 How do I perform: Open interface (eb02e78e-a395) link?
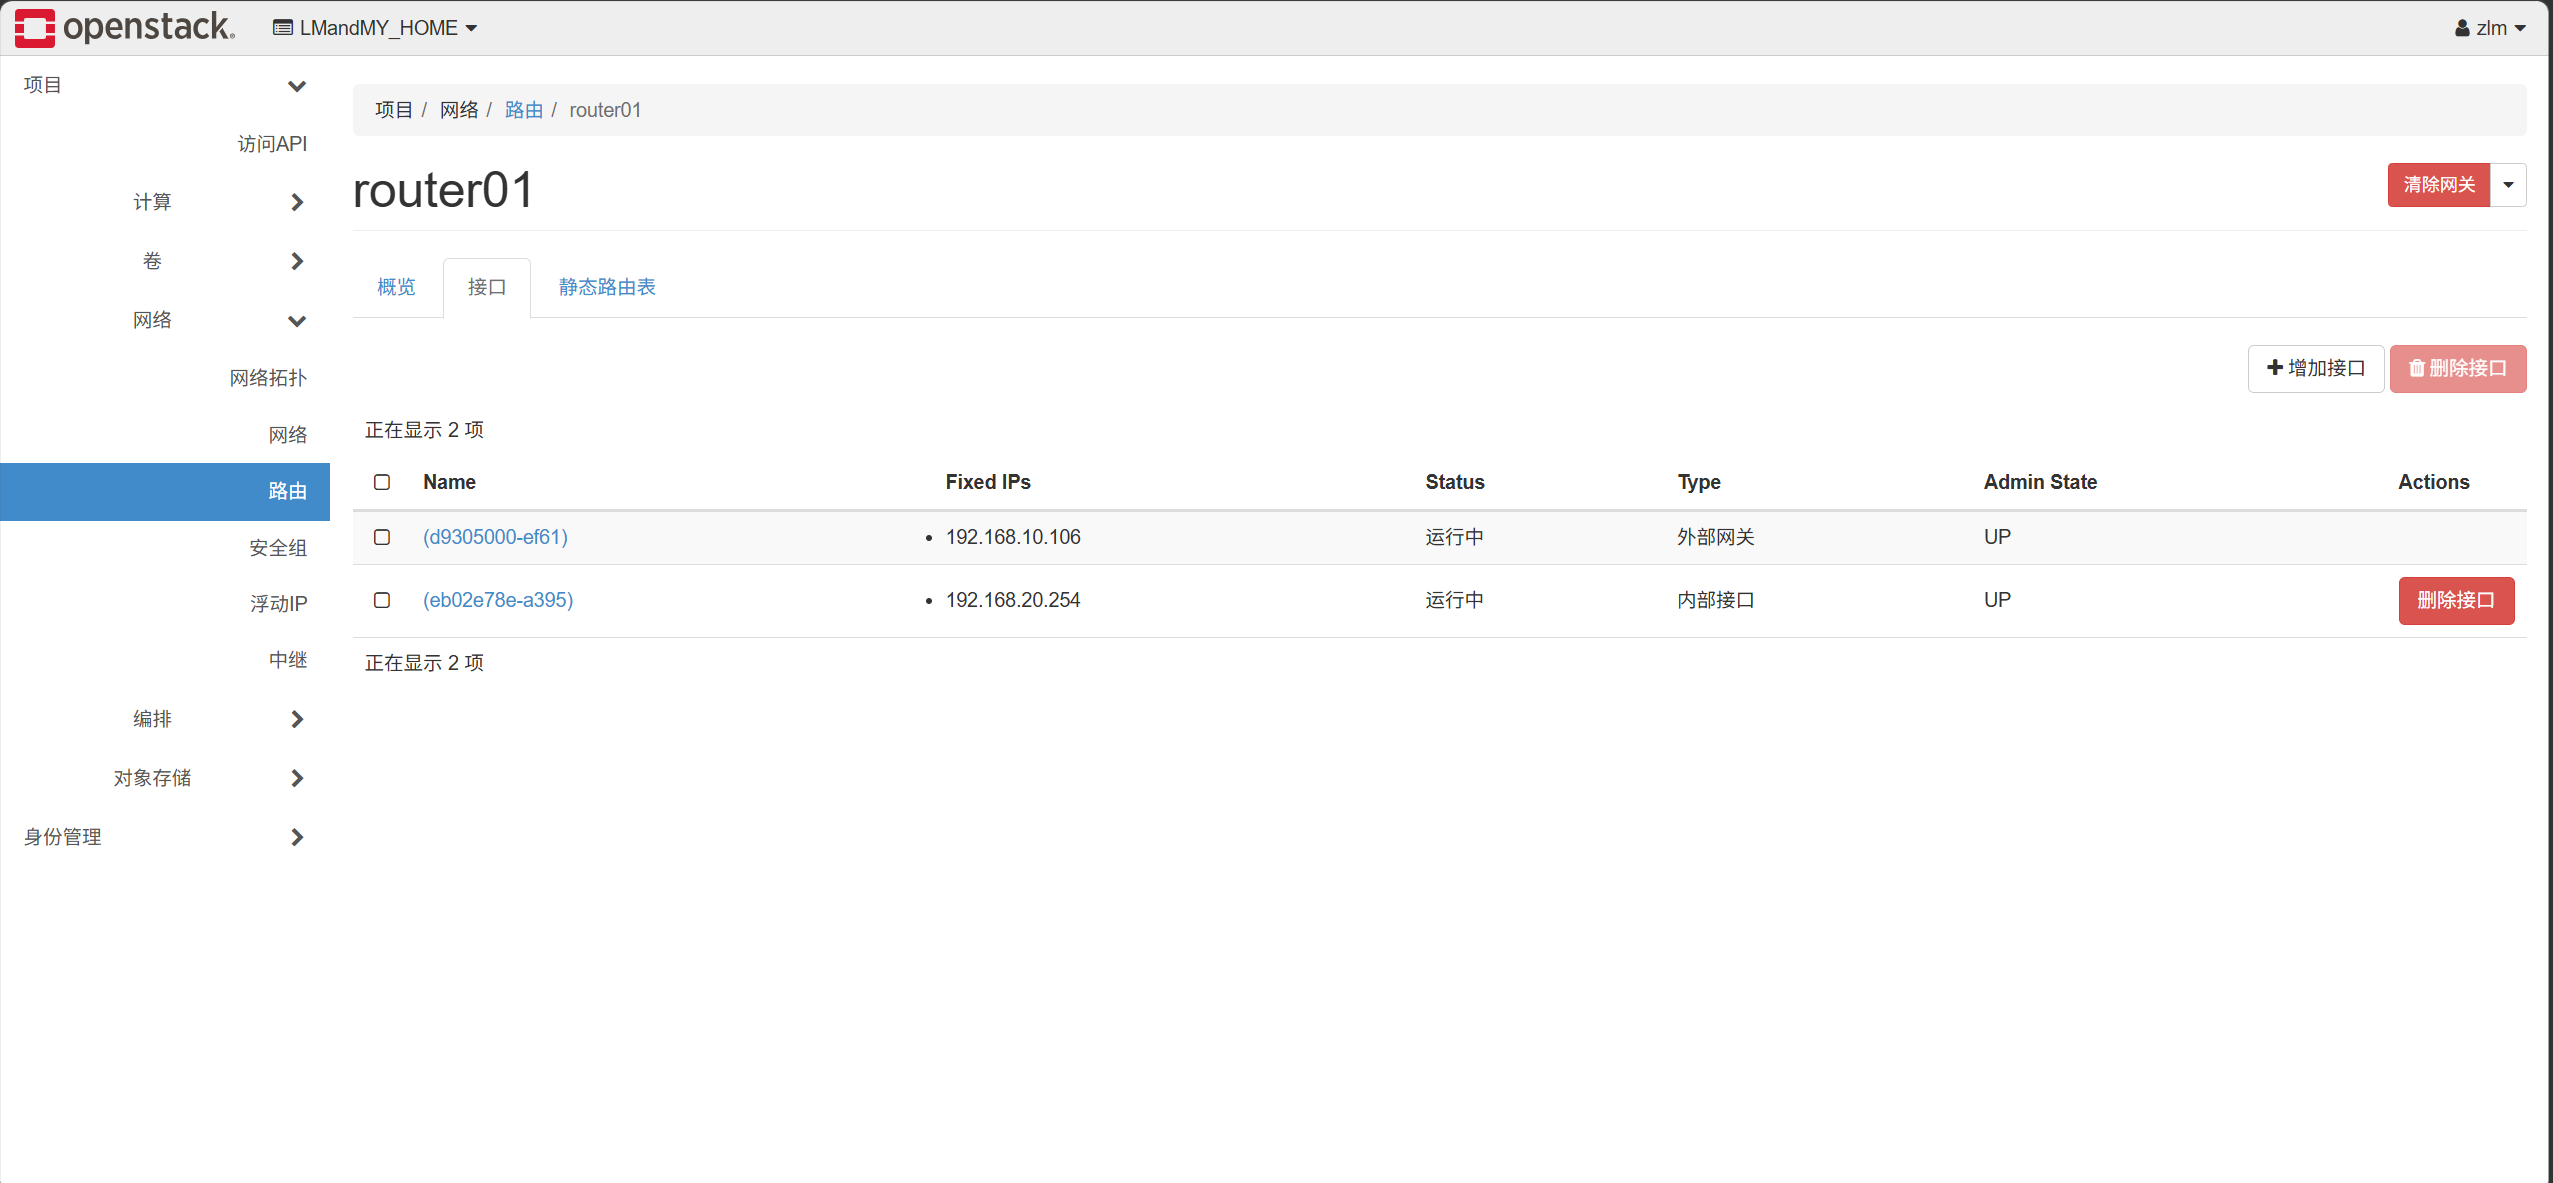[498, 600]
